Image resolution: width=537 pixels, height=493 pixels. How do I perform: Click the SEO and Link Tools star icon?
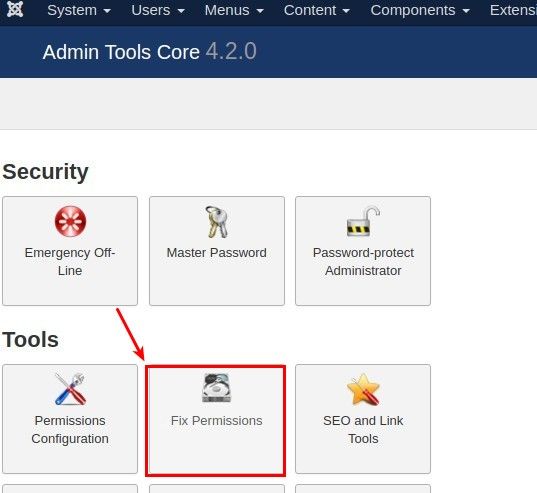click(363, 389)
